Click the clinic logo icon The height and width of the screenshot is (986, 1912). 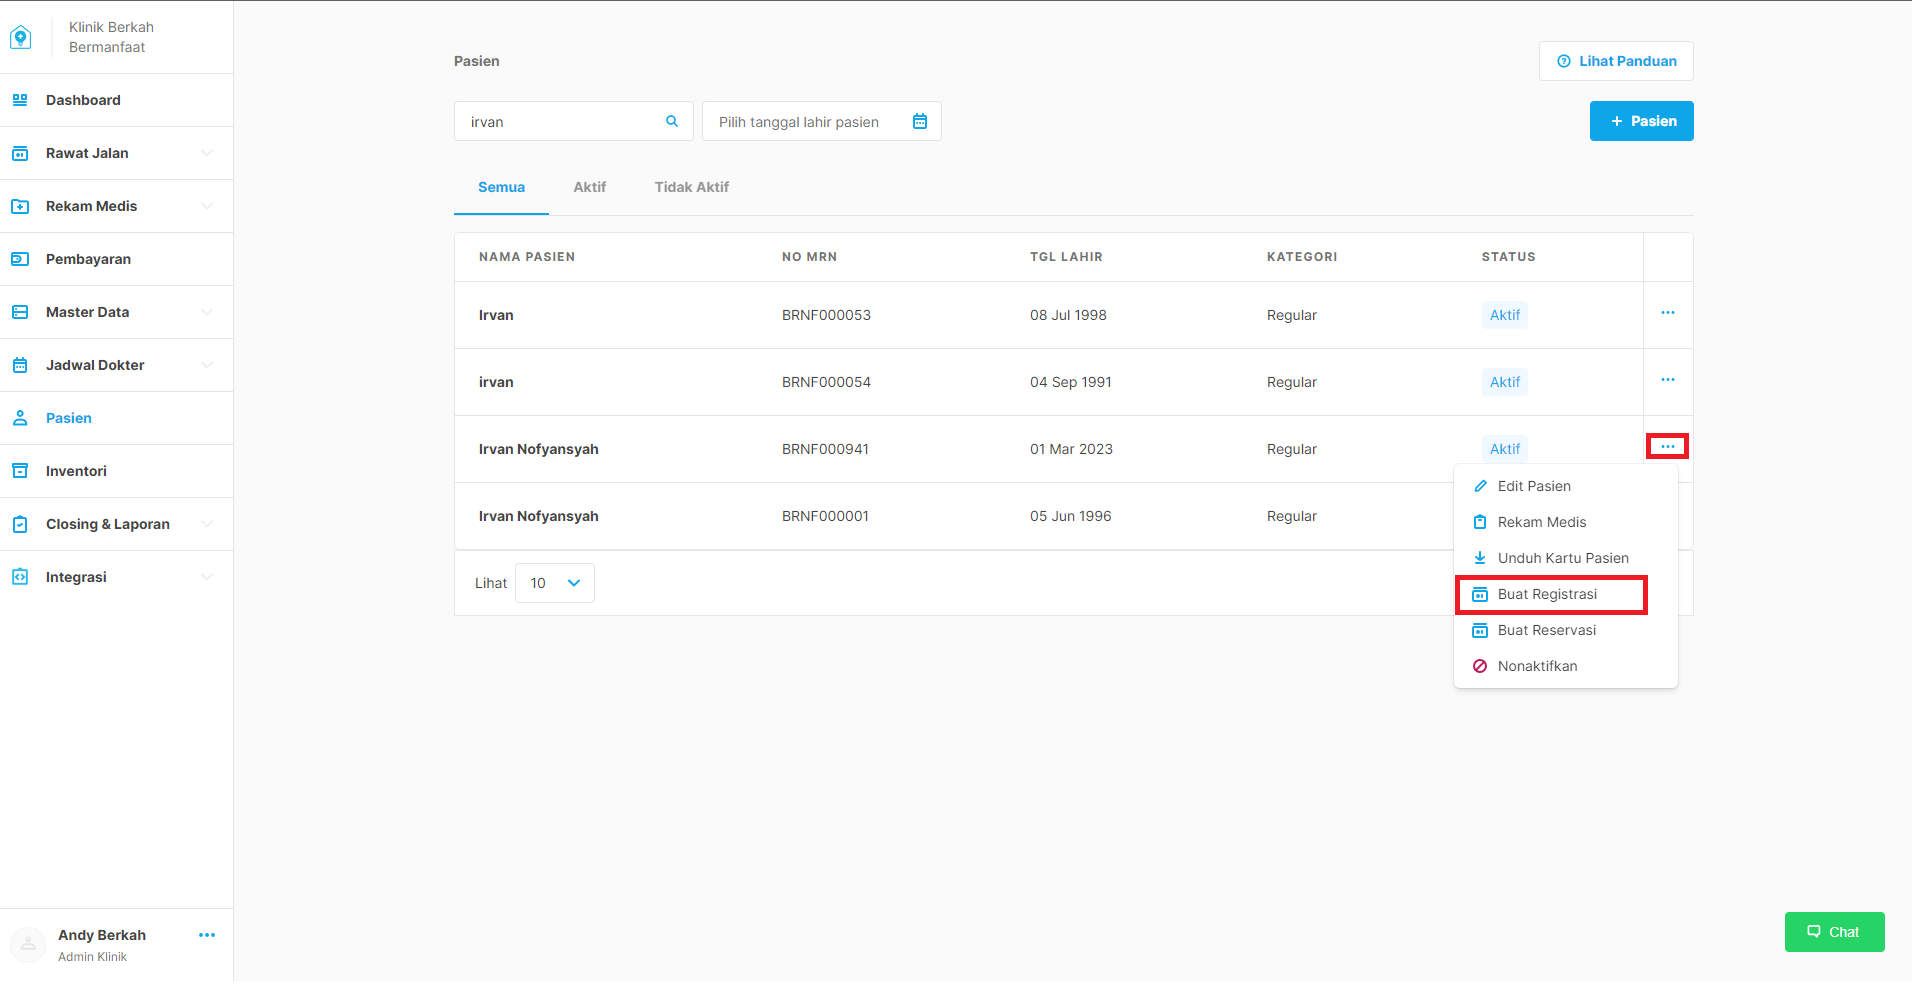click(20, 37)
